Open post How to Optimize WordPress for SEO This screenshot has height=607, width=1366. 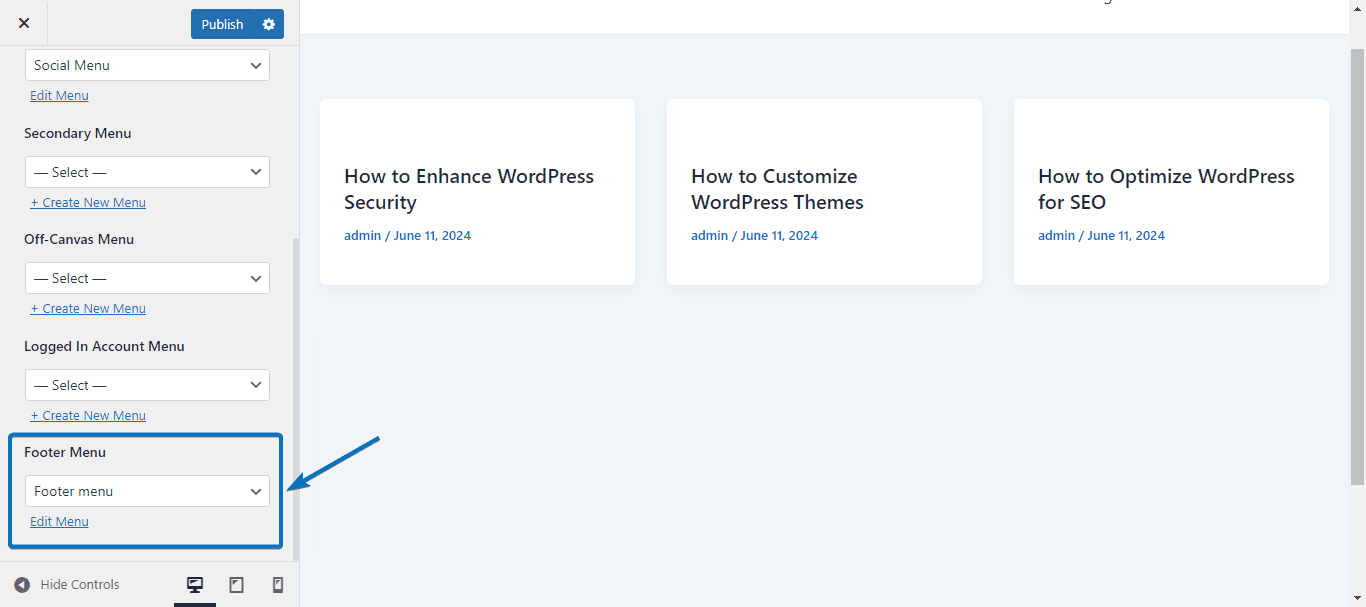coord(1166,189)
